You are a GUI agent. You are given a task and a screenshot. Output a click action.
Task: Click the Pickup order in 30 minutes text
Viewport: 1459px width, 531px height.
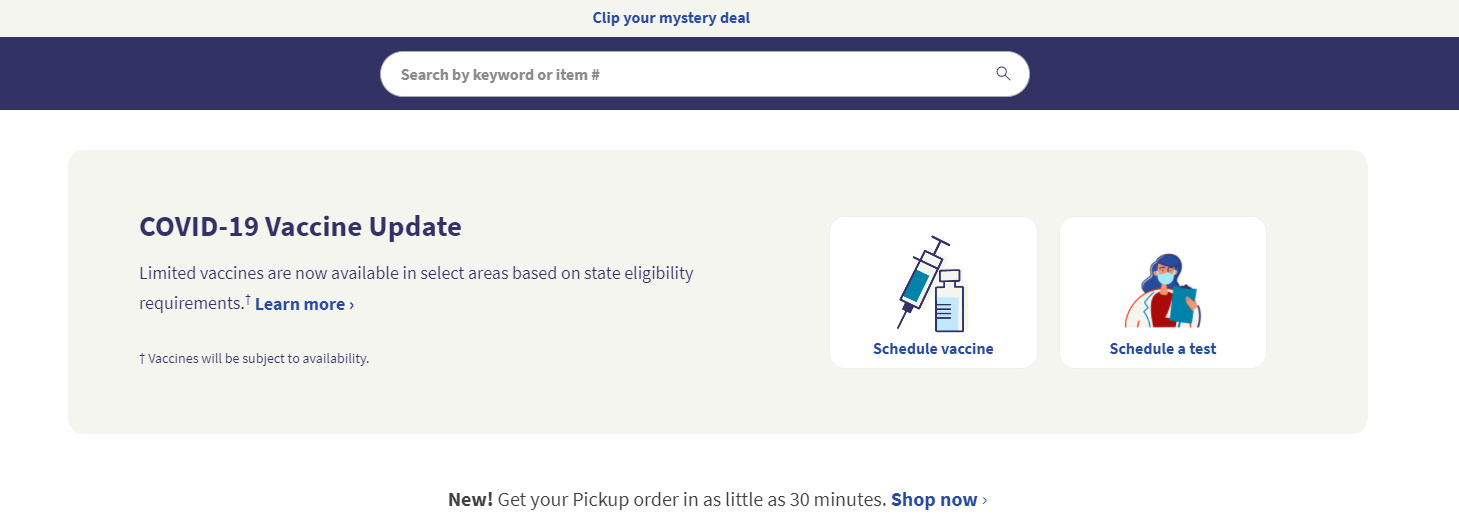click(x=690, y=500)
